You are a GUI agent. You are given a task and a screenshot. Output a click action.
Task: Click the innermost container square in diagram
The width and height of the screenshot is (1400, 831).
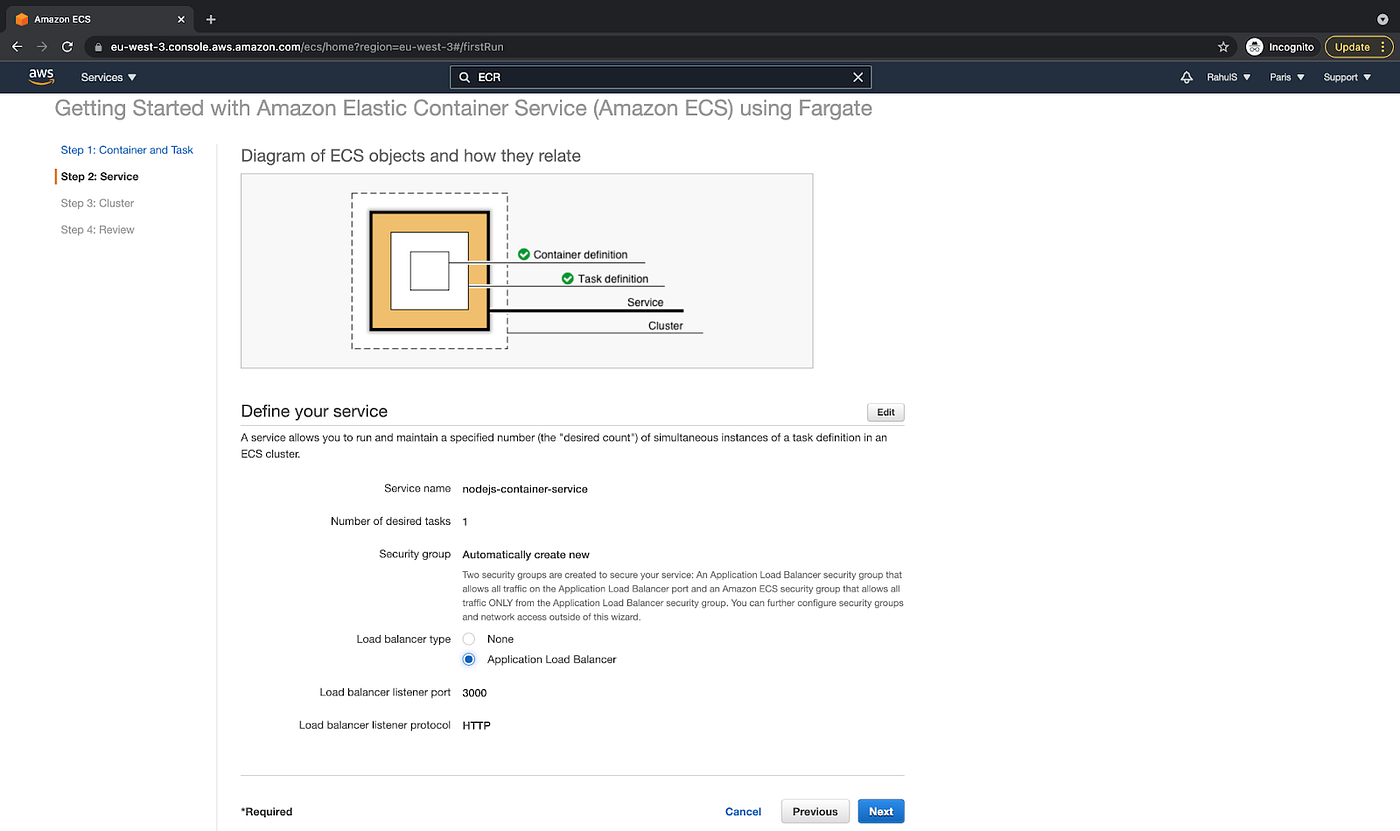pos(429,271)
